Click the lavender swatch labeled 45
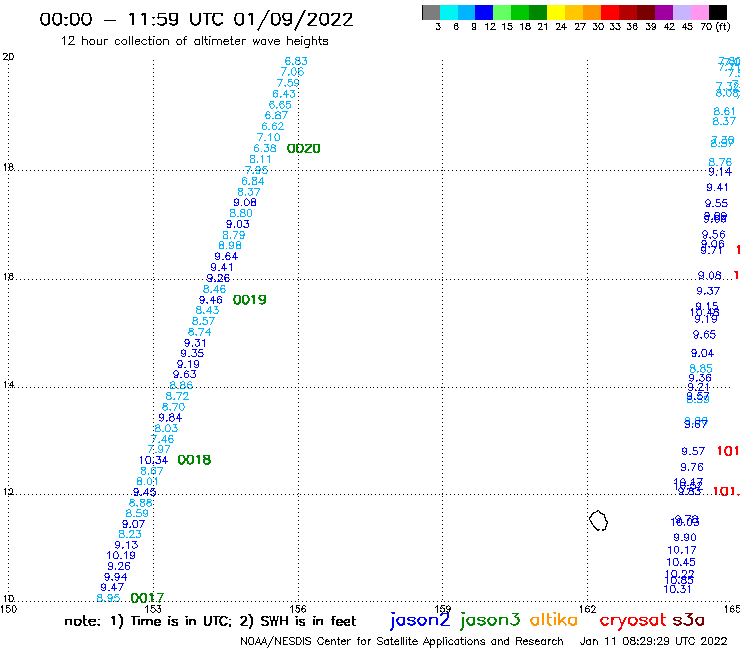 (681, 12)
